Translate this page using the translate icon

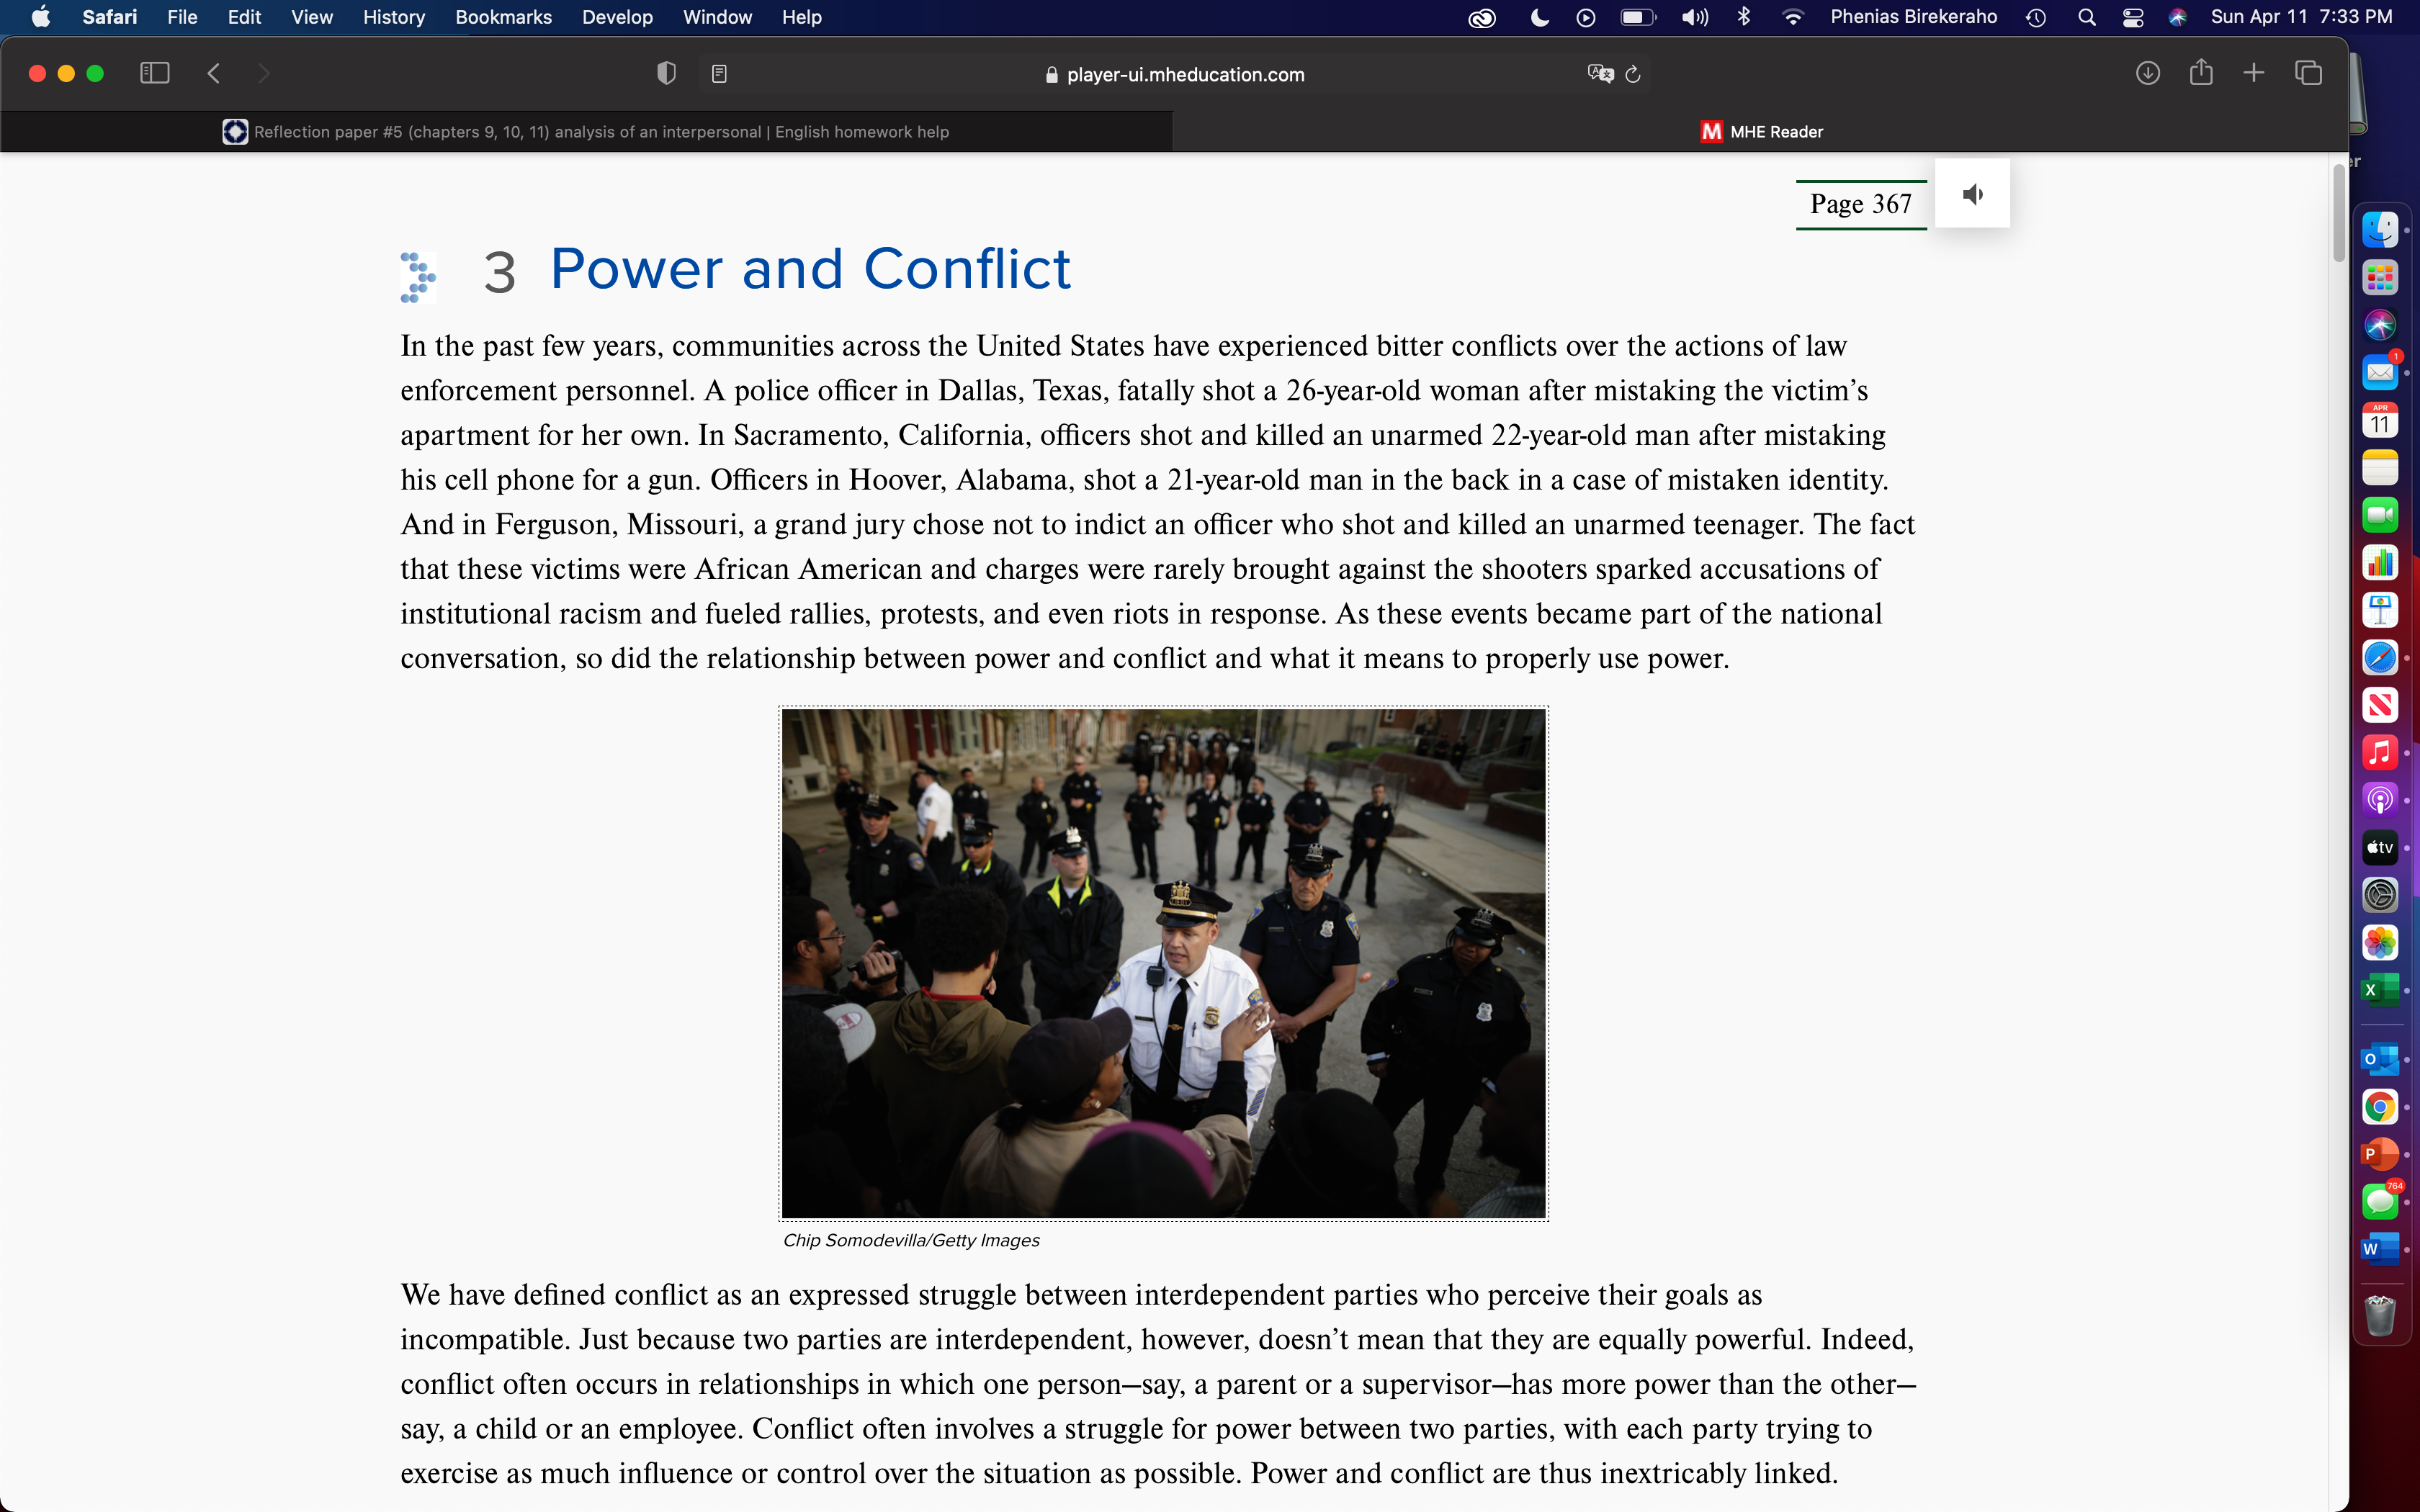click(1600, 73)
